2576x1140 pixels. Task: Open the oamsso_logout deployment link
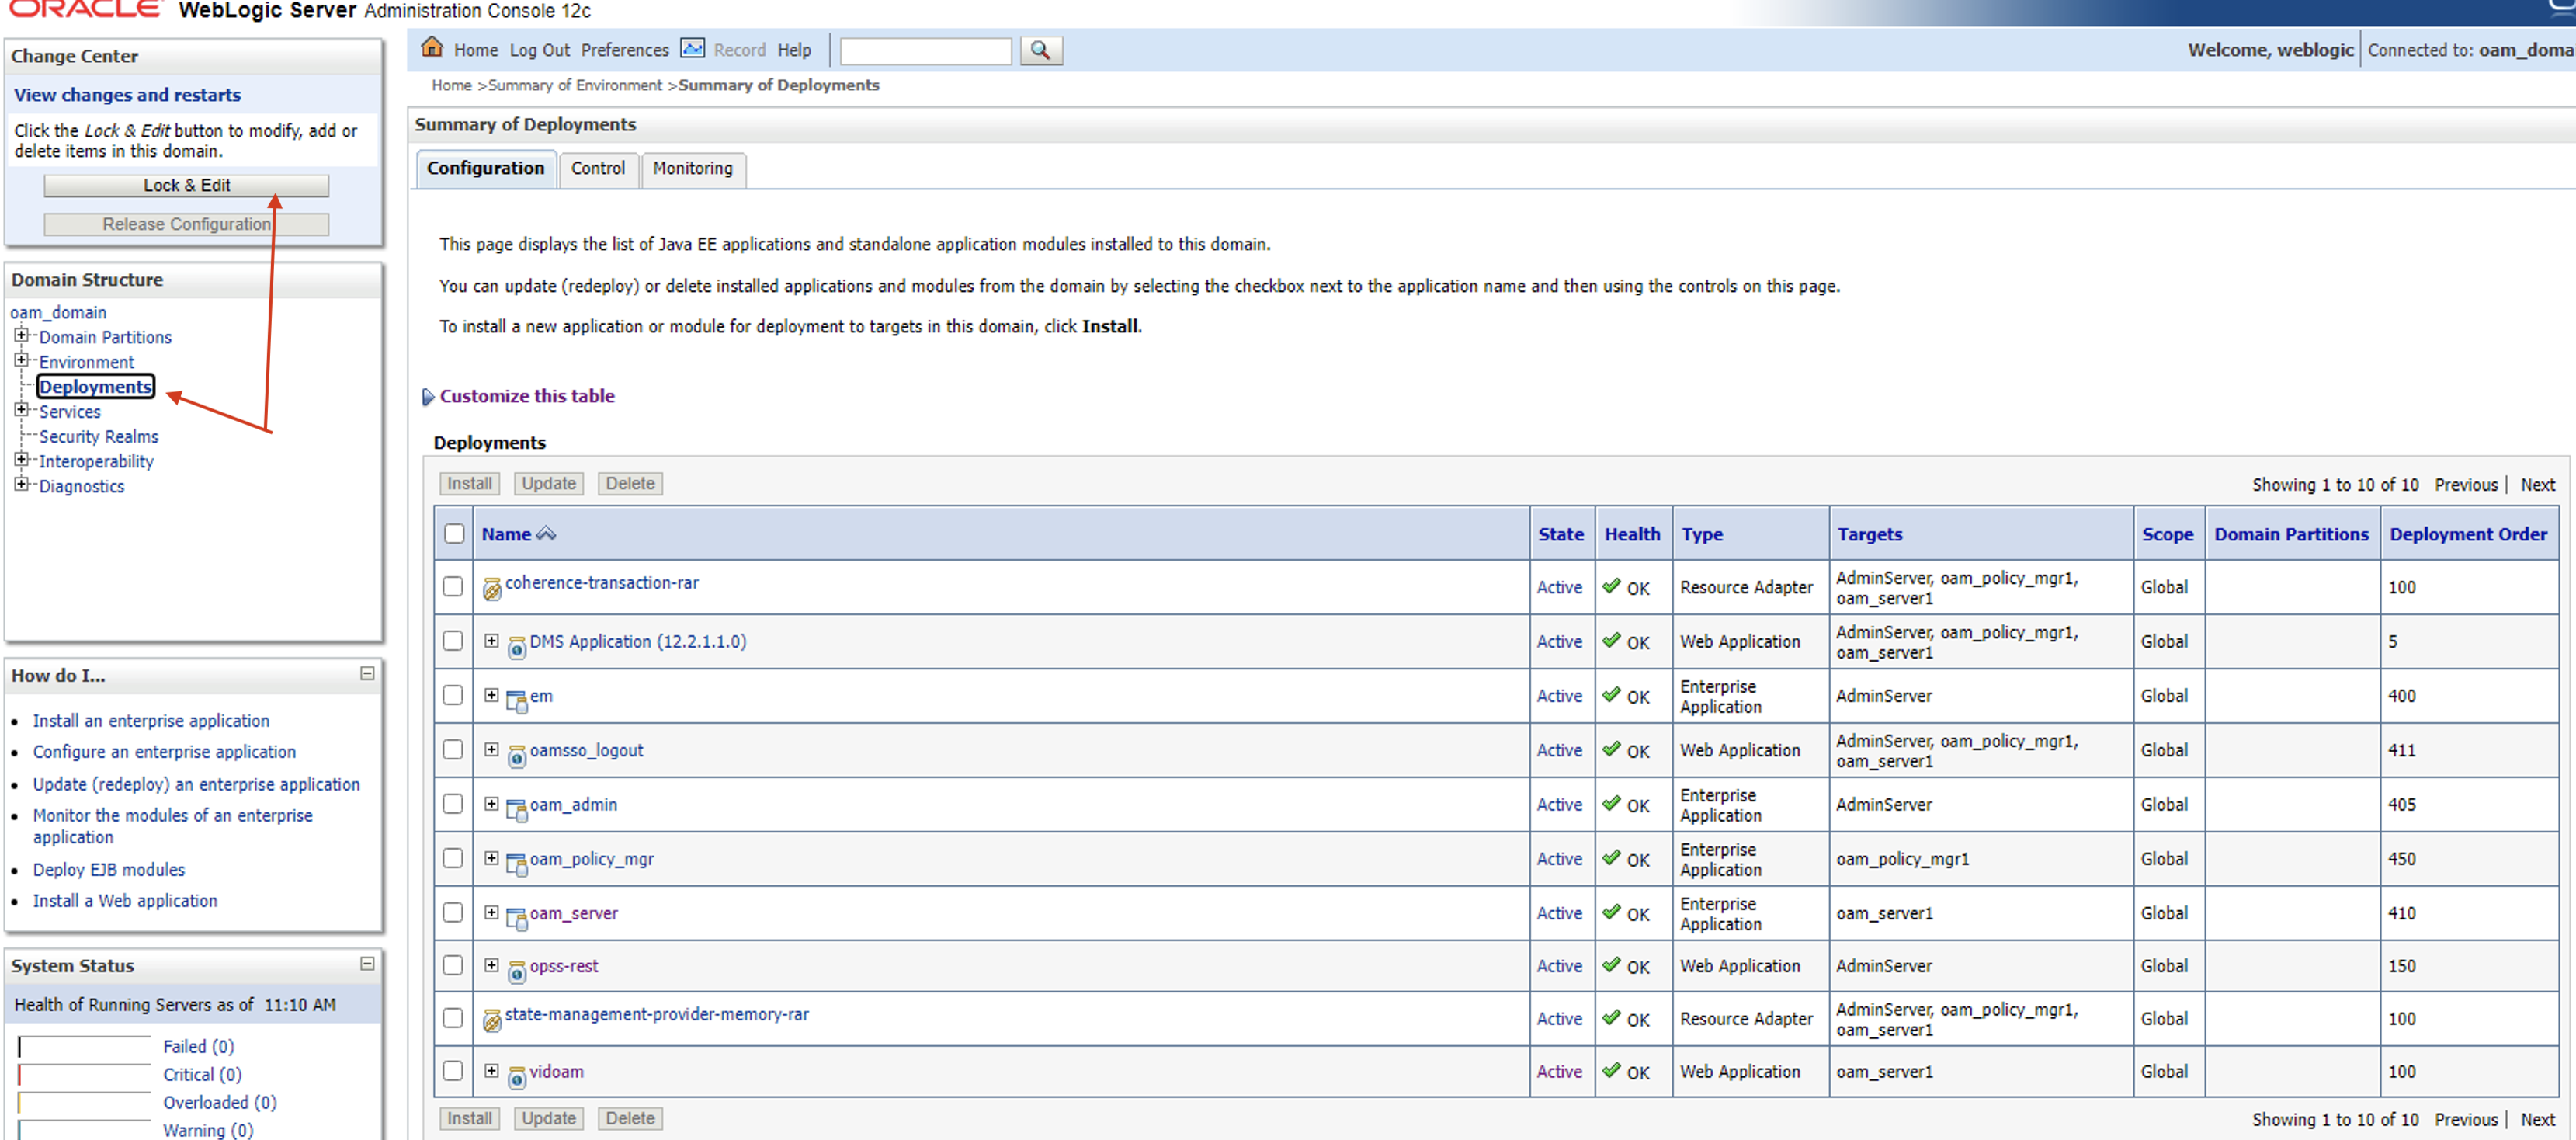(586, 750)
